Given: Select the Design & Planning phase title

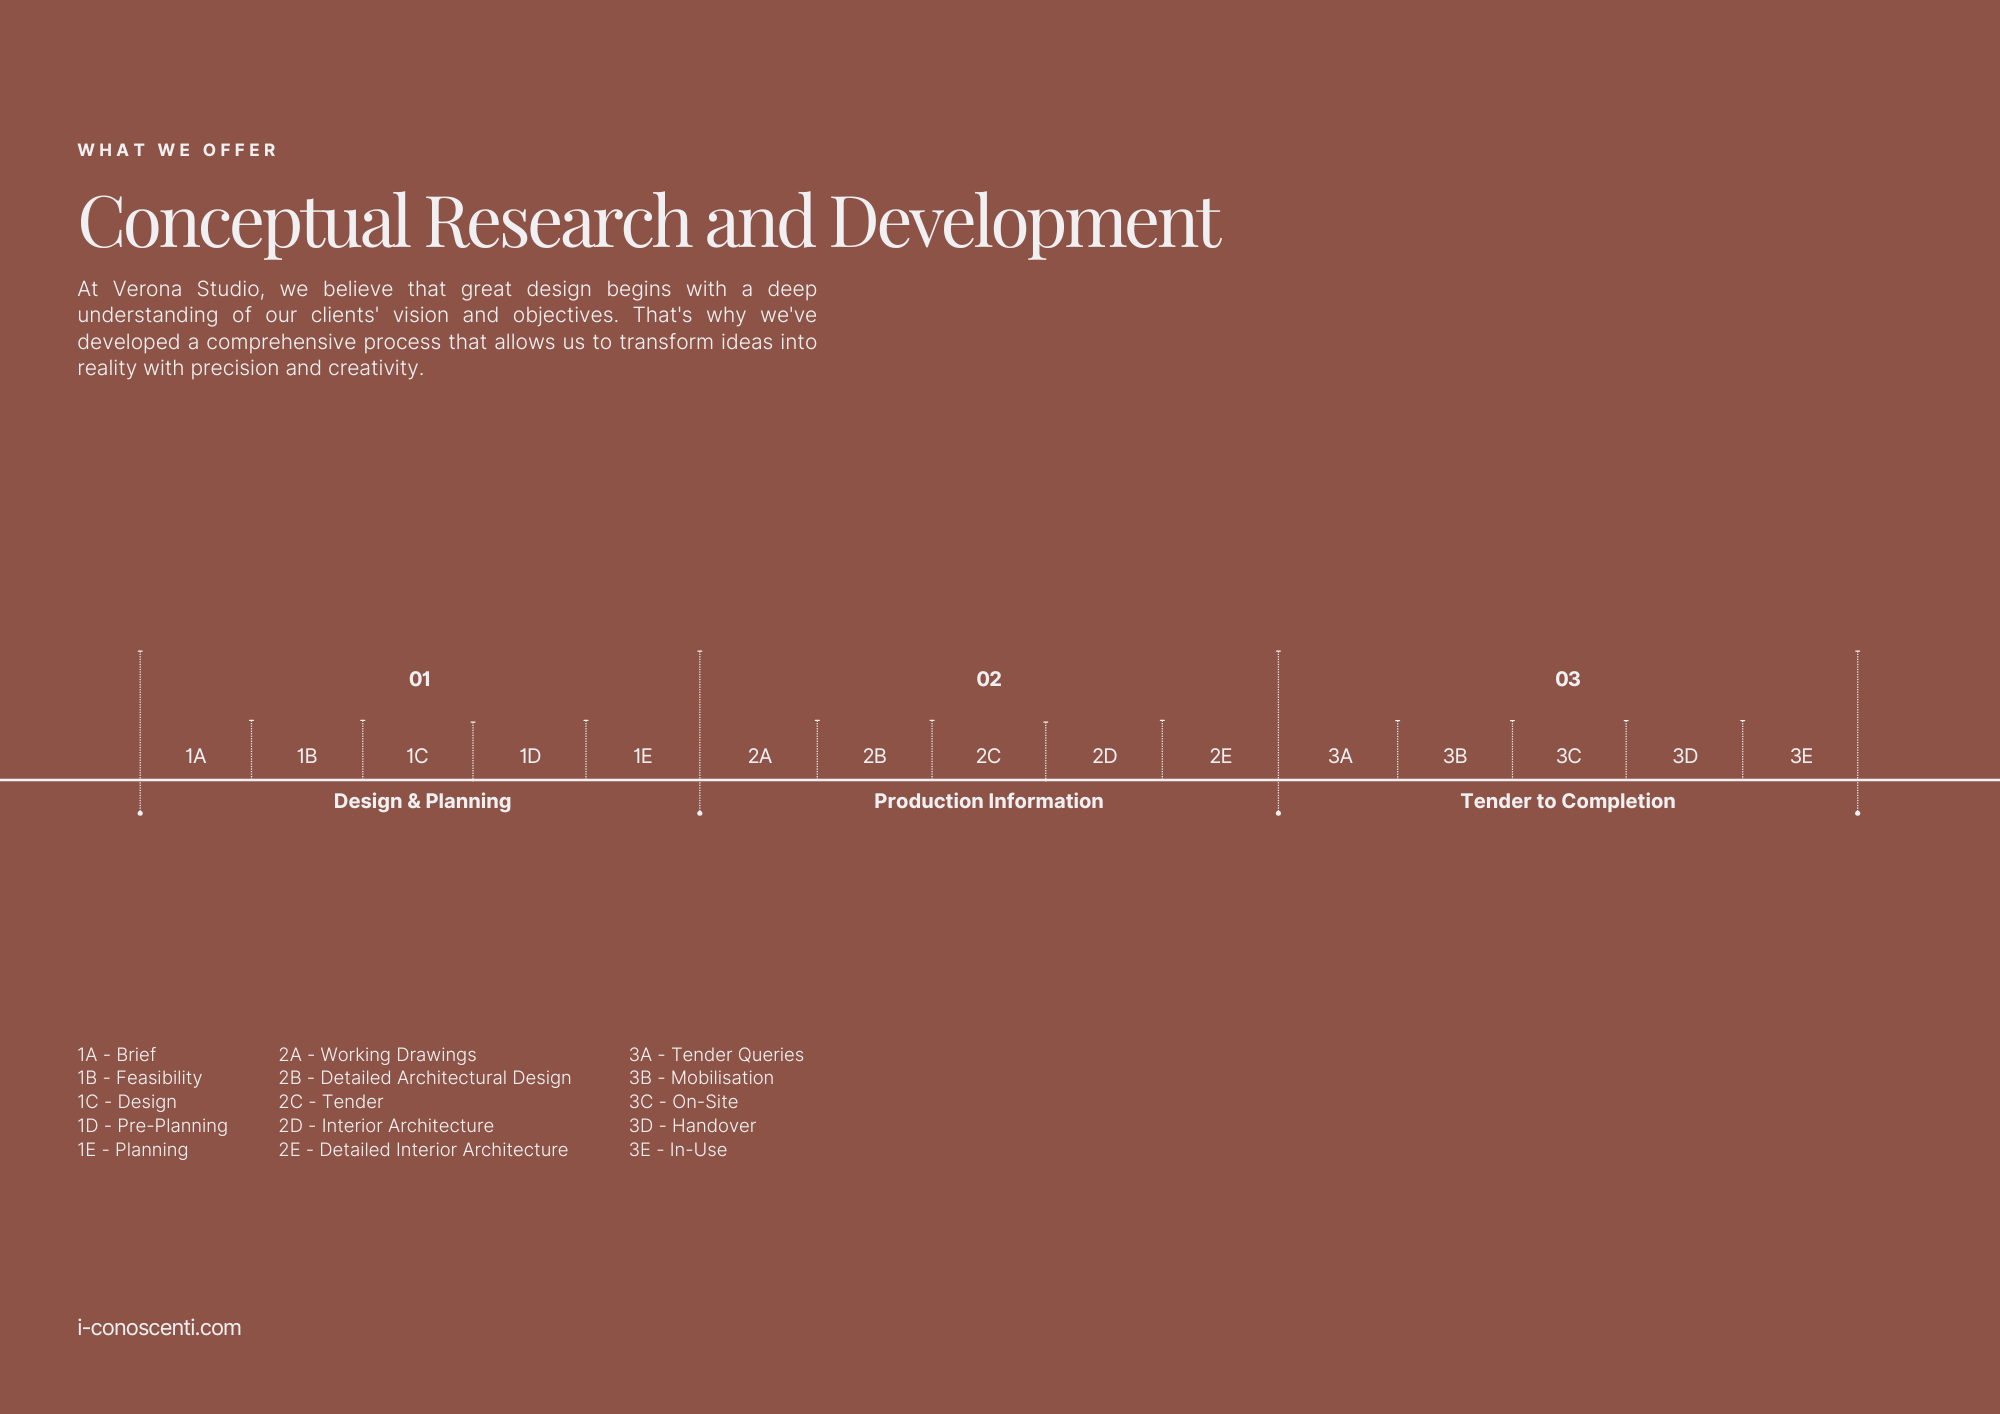Looking at the screenshot, I should (422, 801).
